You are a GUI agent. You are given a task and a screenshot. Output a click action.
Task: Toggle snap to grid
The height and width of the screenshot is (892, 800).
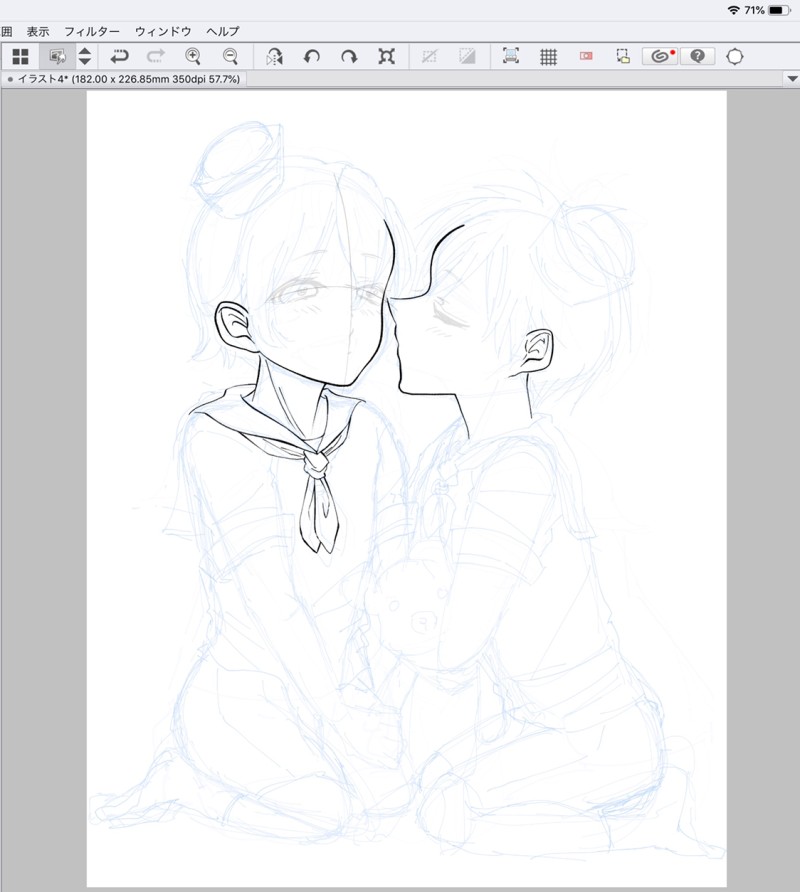pos(549,56)
